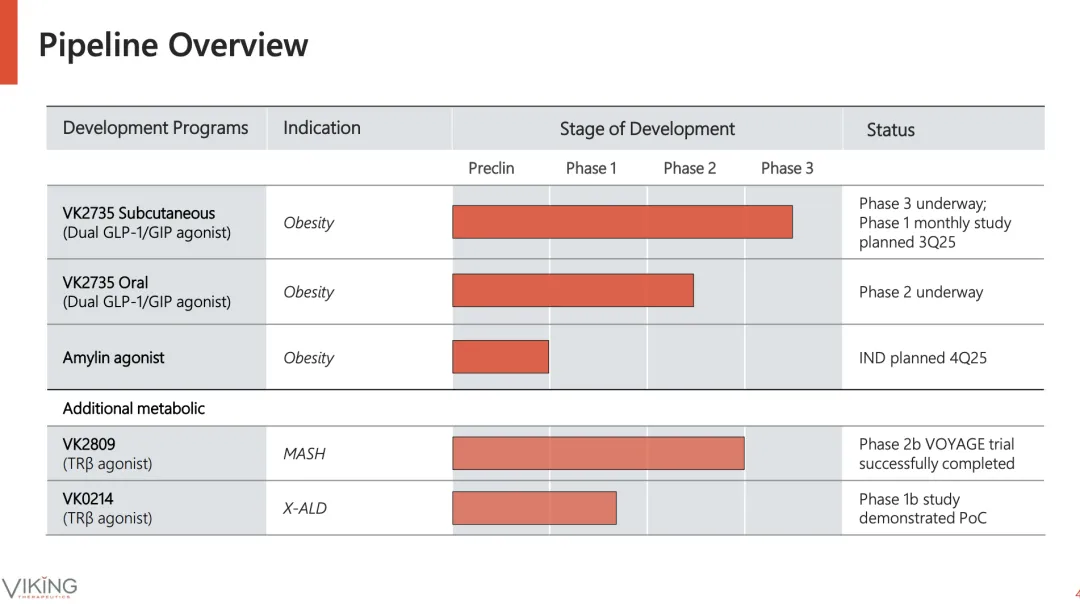1080x604 pixels.
Task: Click the MASH indication cell
Action: click(x=304, y=454)
